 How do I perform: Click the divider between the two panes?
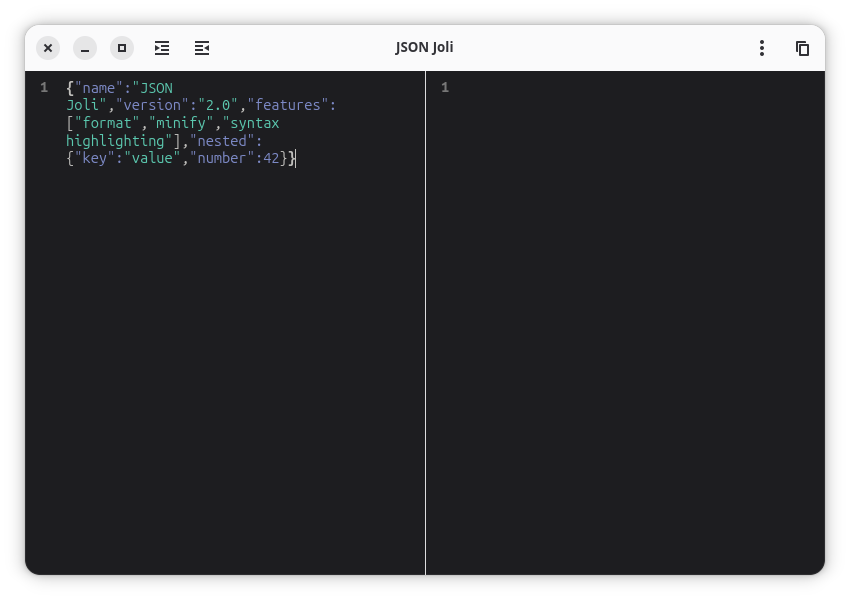click(x=427, y=300)
